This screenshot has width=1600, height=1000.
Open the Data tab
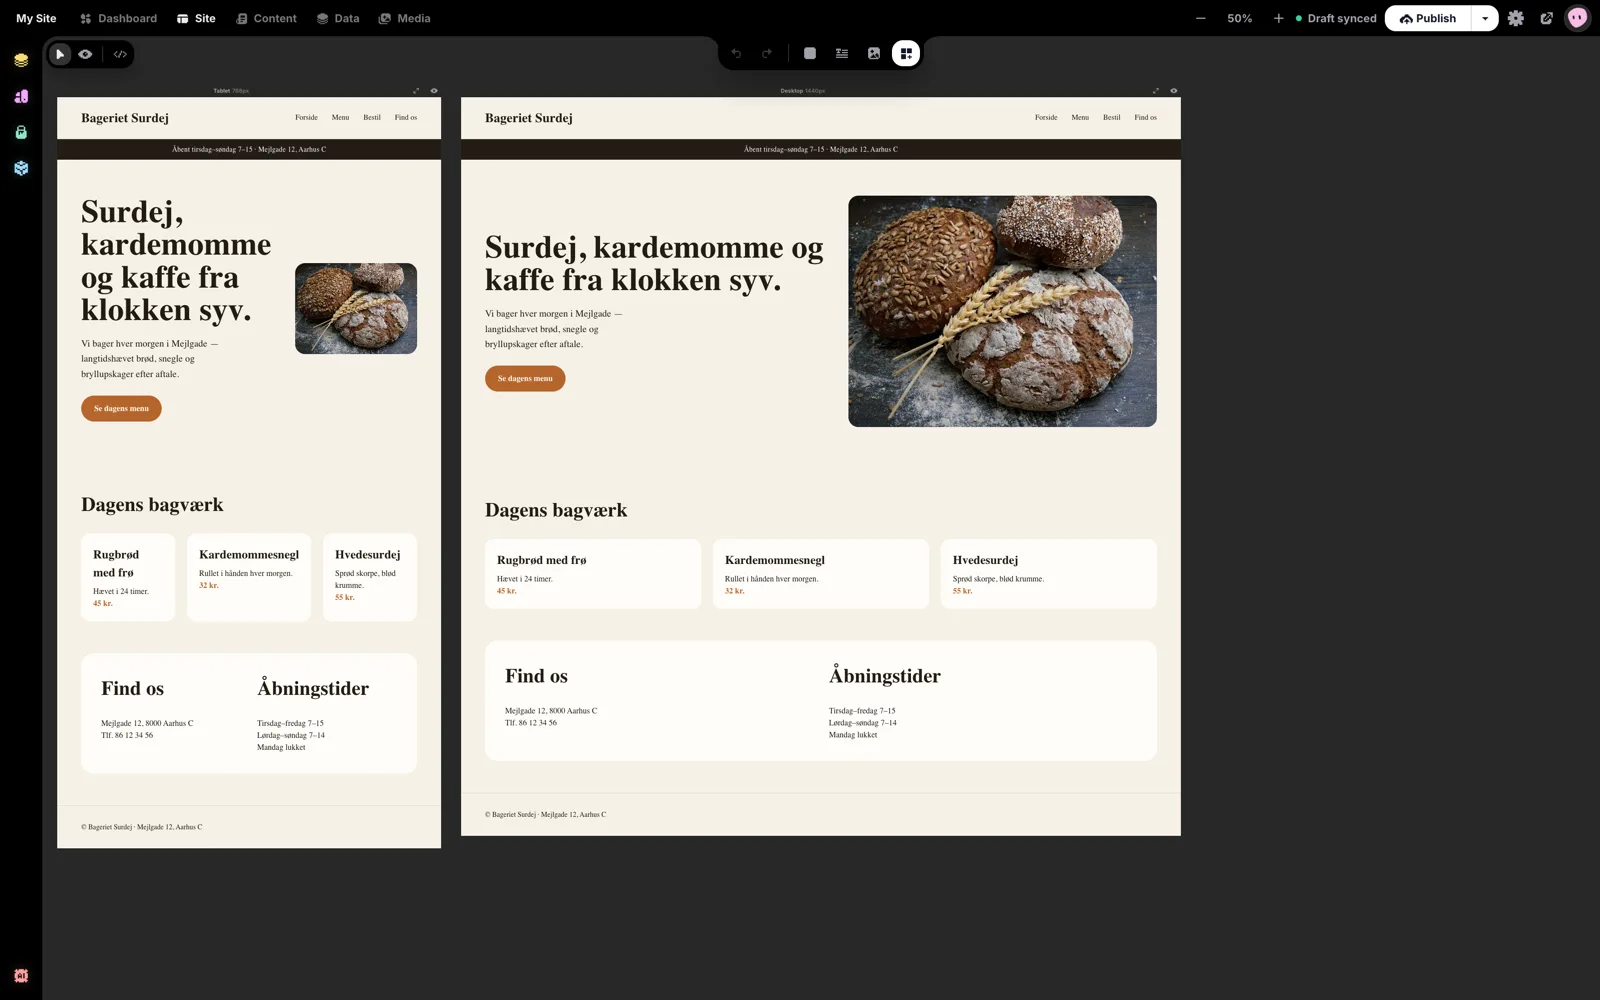(x=338, y=18)
